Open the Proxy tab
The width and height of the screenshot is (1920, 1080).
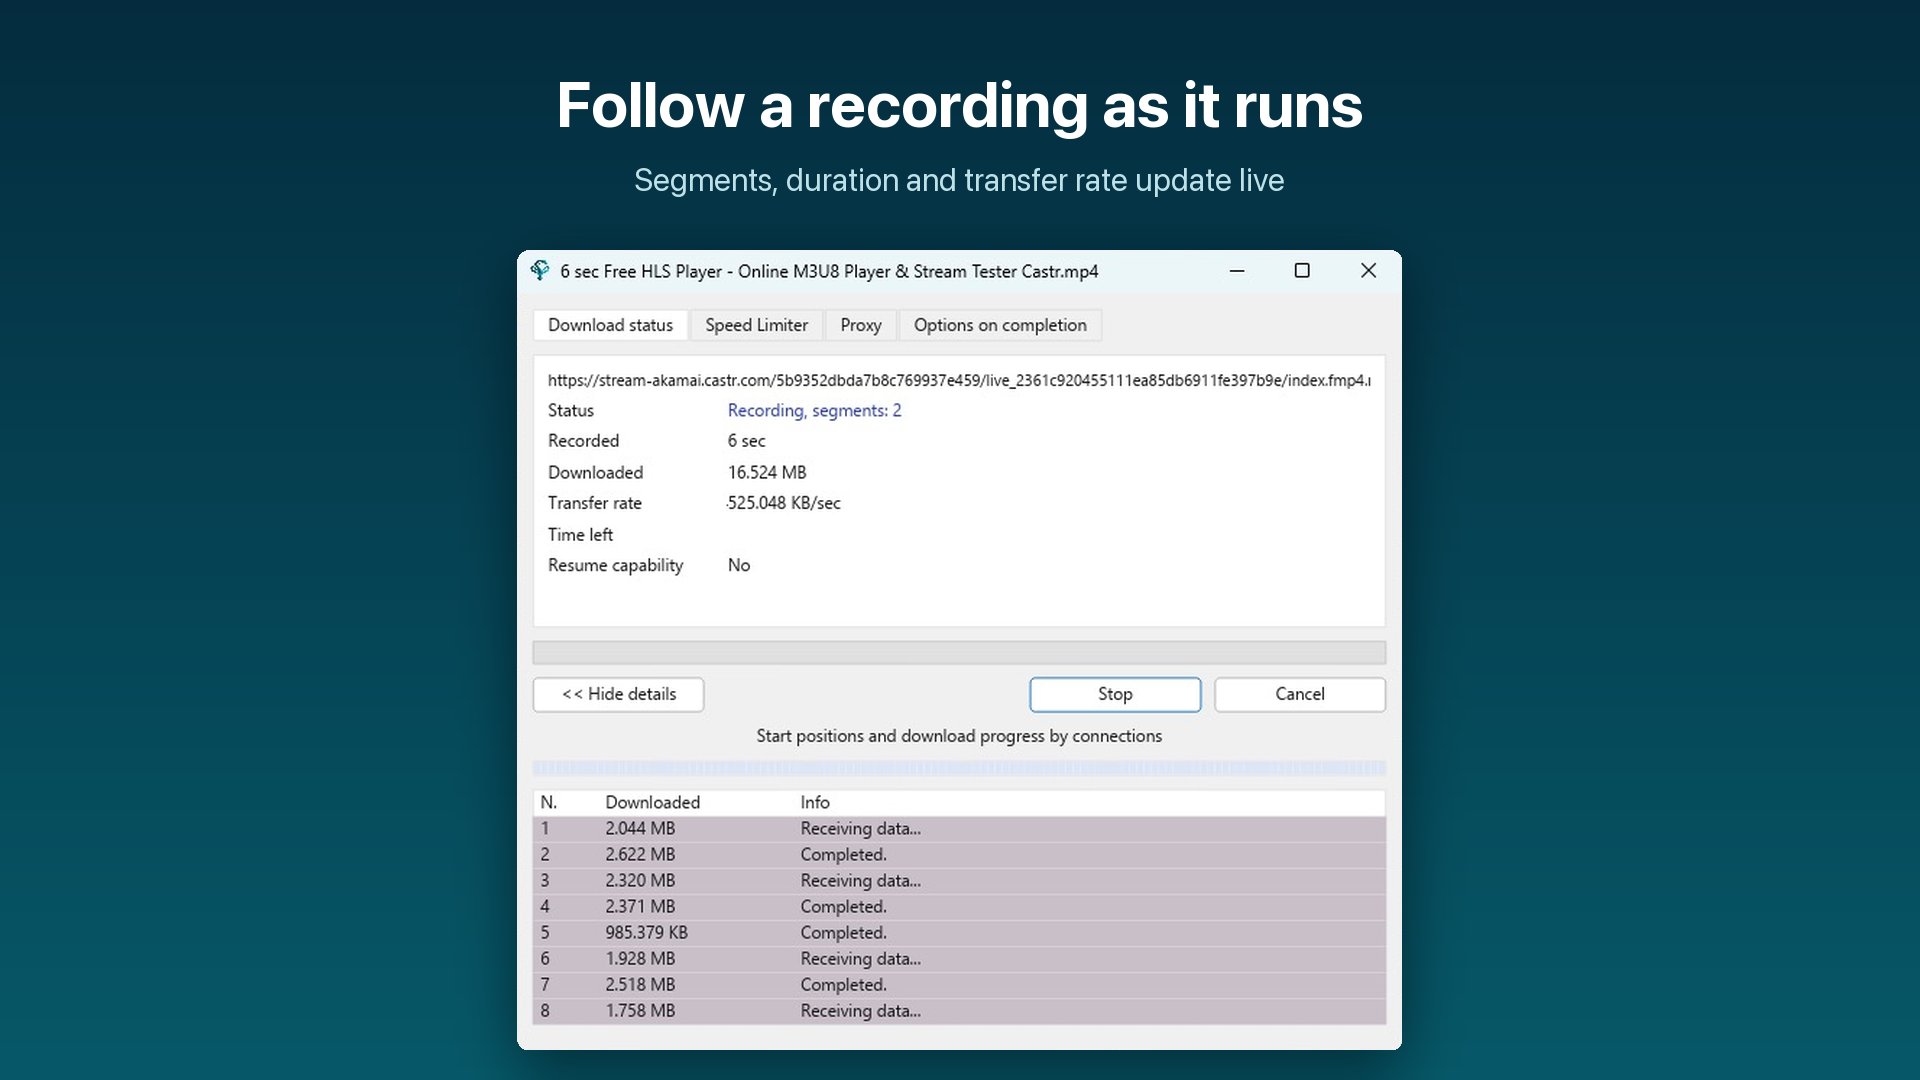click(860, 325)
